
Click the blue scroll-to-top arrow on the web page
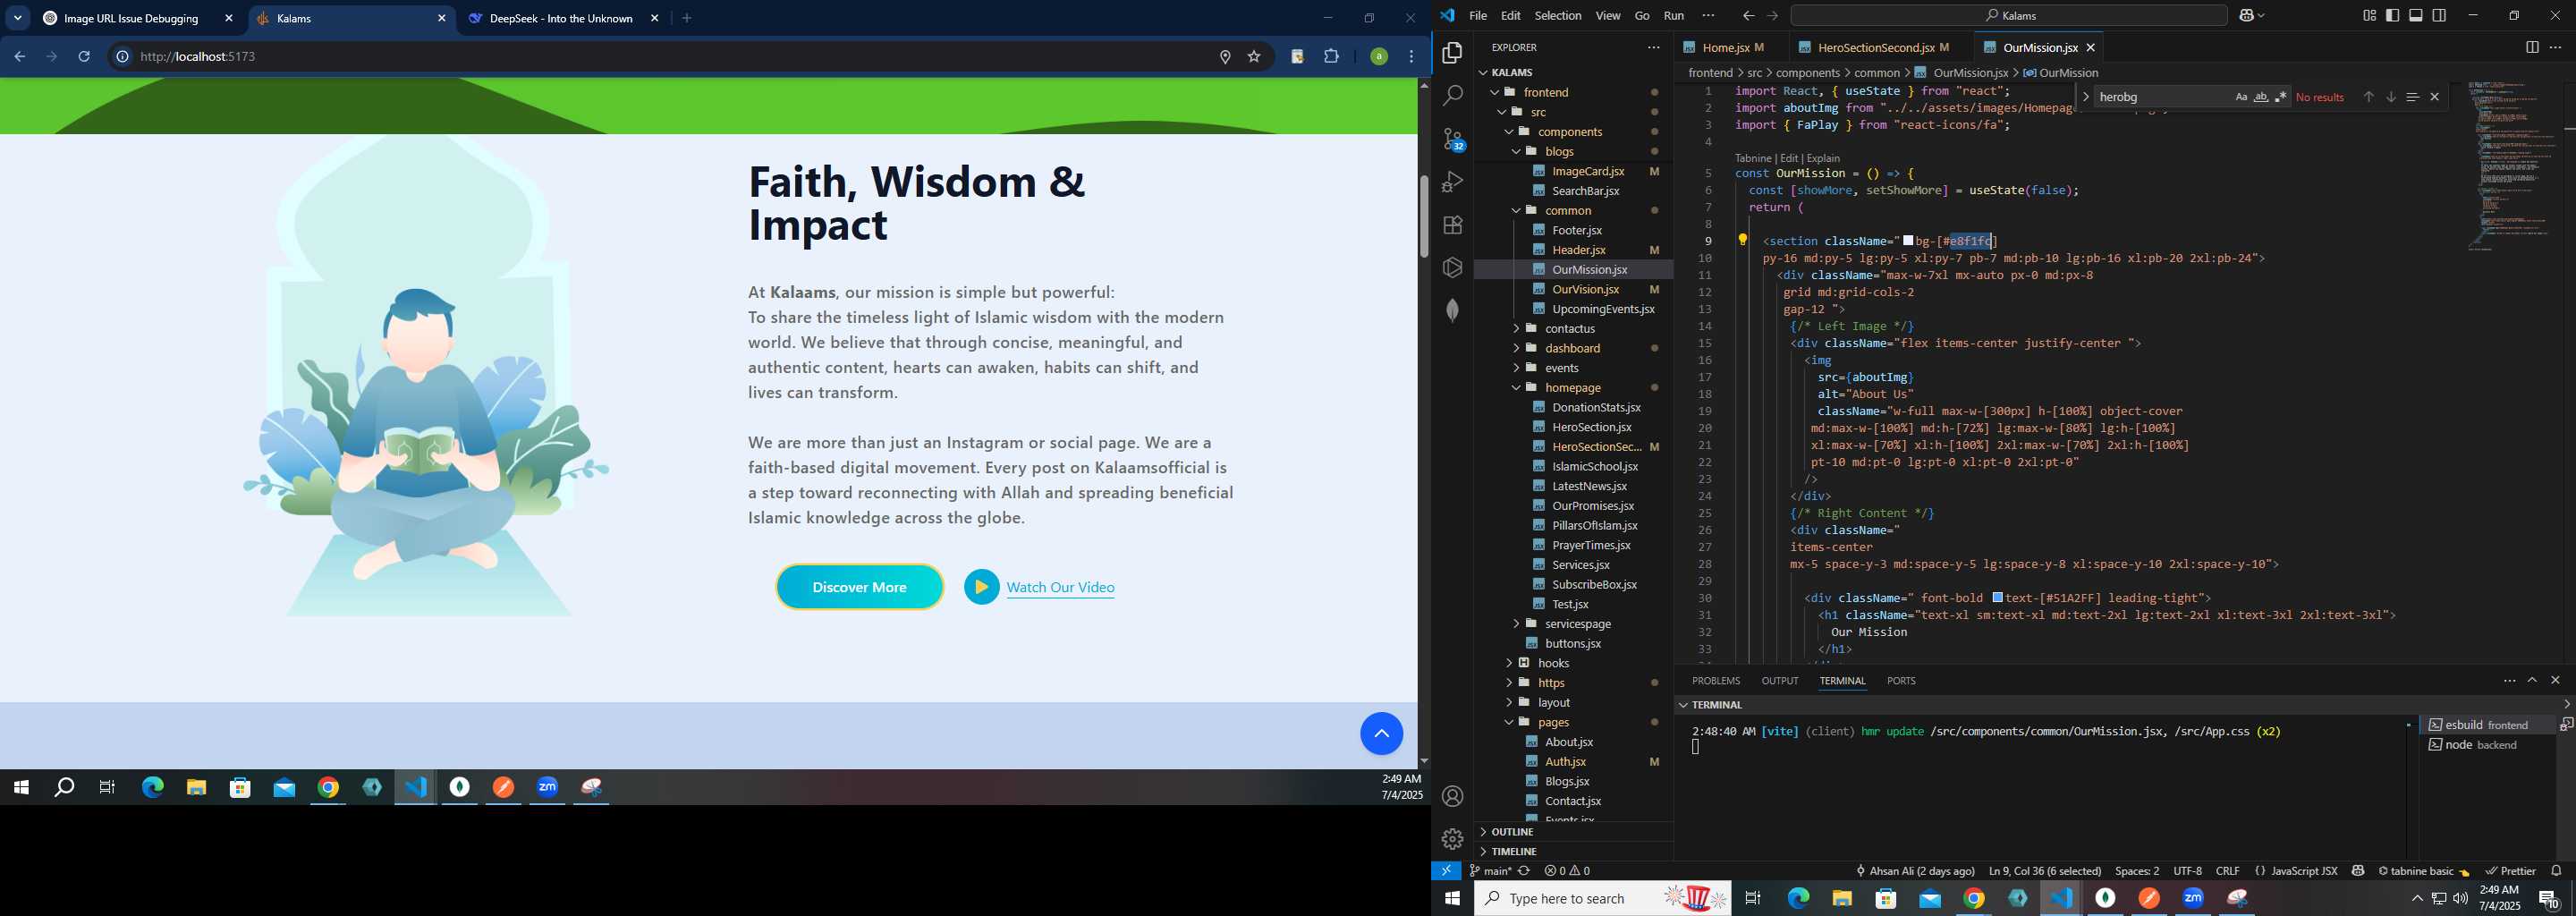1381,734
